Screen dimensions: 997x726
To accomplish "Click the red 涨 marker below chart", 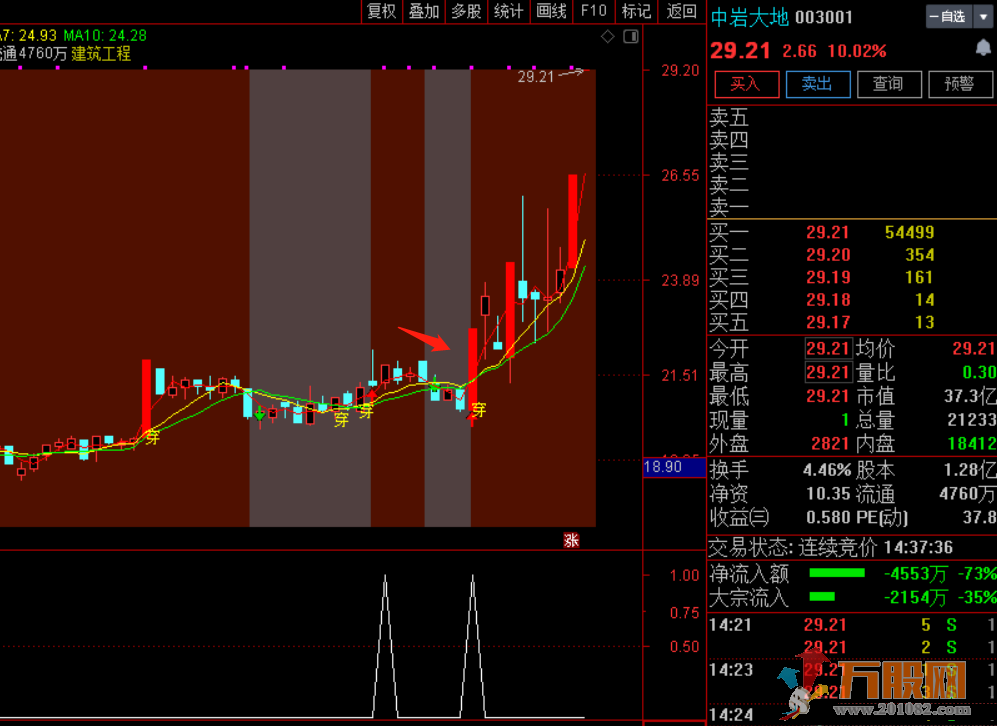I will pos(571,540).
